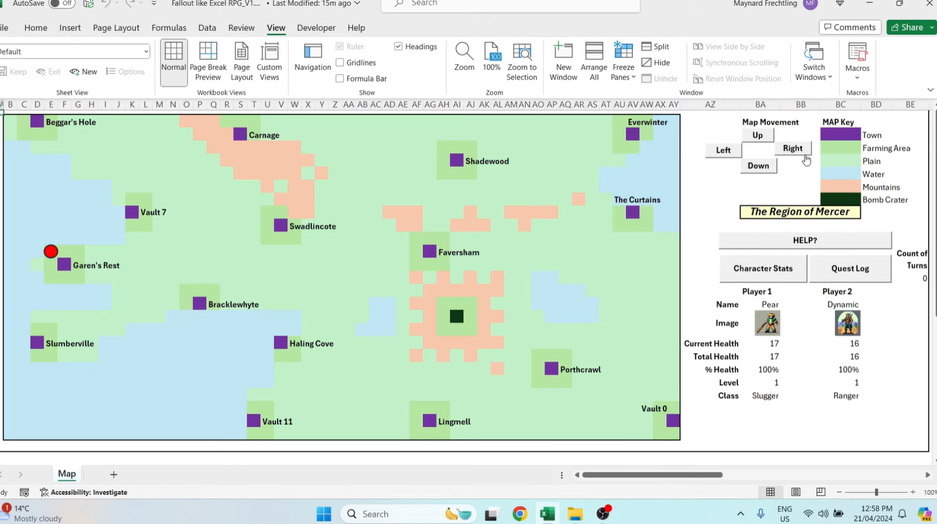Click the Split window icon
This screenshot has width=937, height=524.
pos(647,47)
